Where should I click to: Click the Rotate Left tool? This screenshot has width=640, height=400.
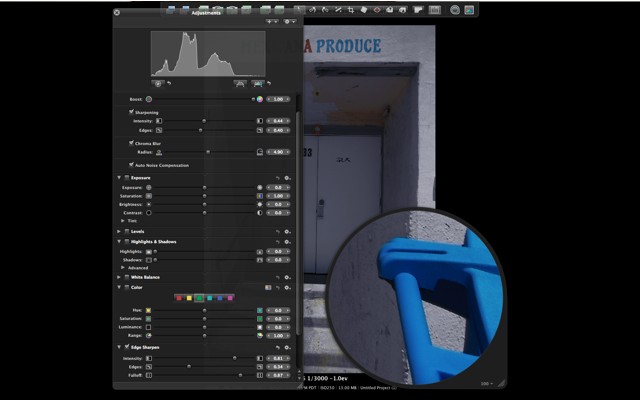[x=312, y=10]
